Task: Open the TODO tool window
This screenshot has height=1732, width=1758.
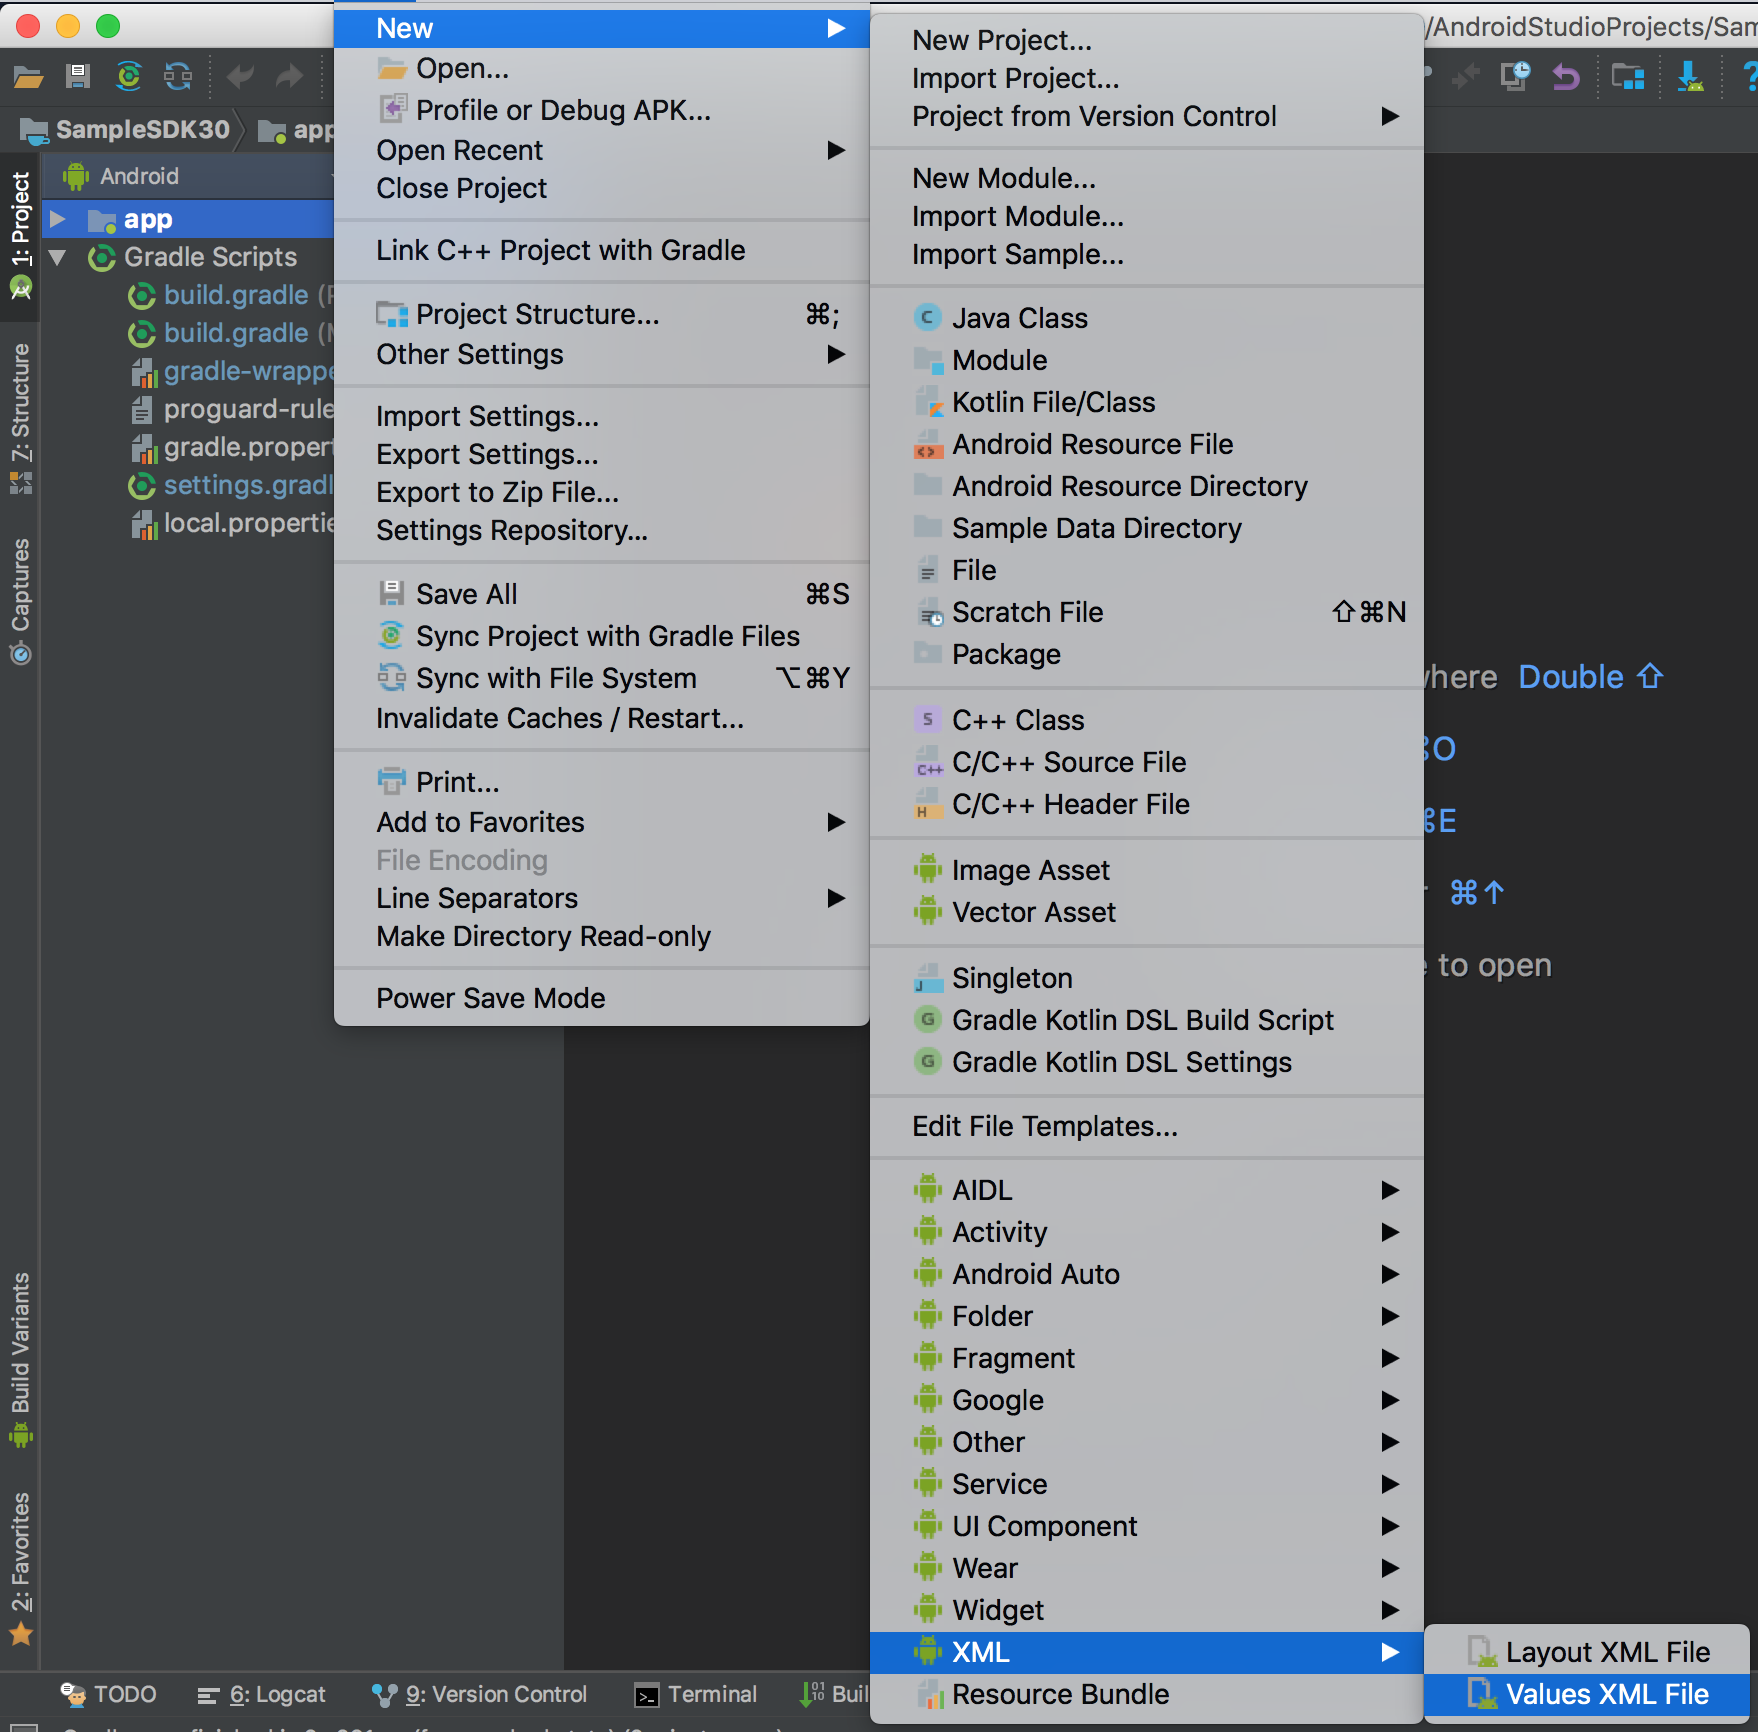Action: pyautogui.click(x=109, y=1694)
